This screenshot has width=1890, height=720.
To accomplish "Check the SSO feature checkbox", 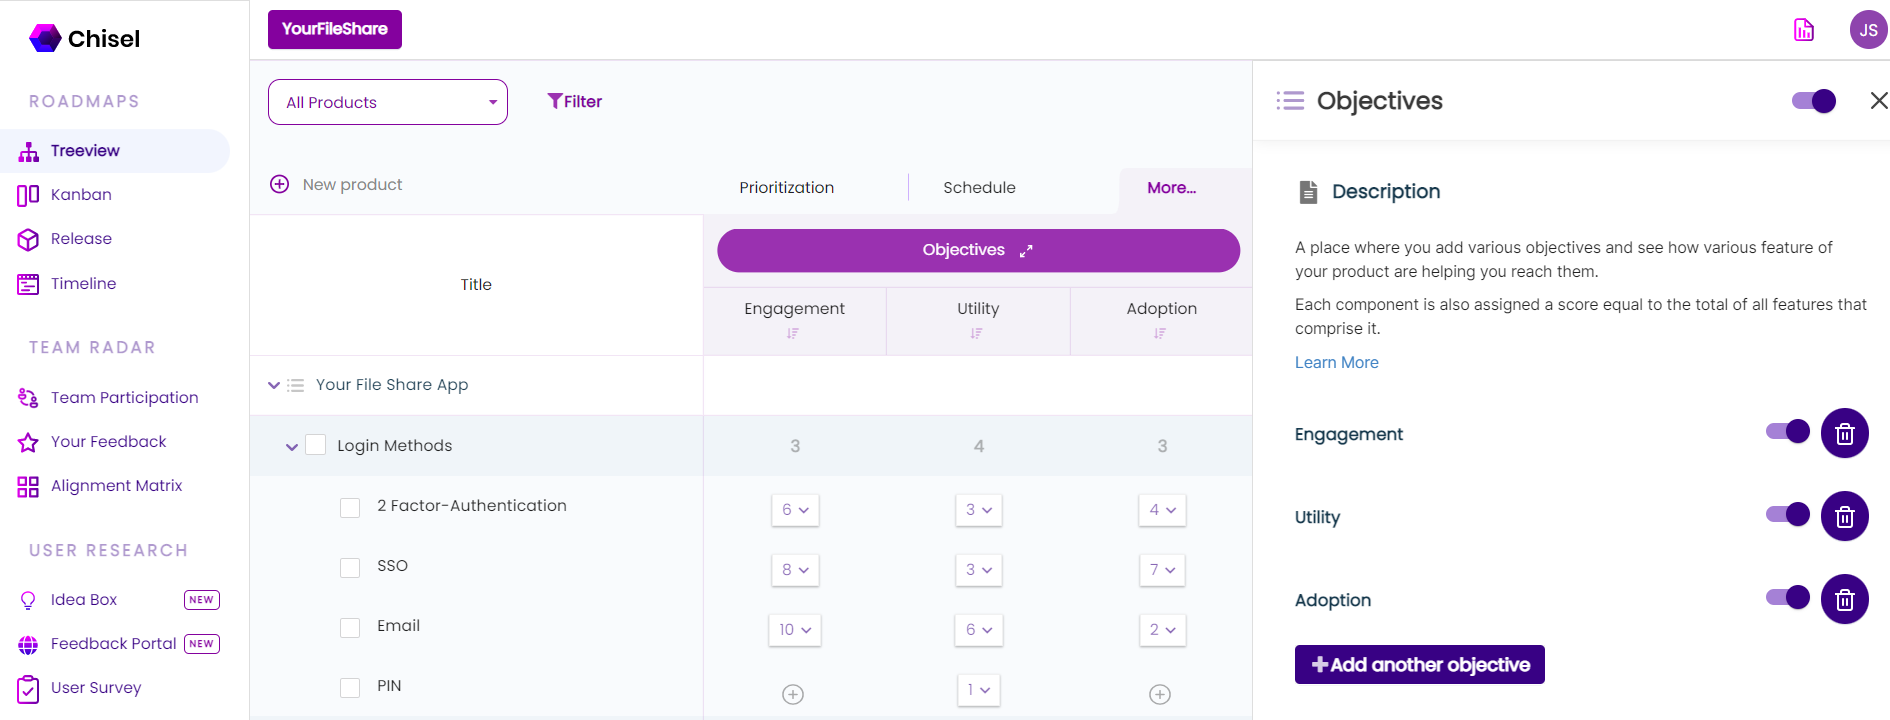I will (x=350, y=568).
